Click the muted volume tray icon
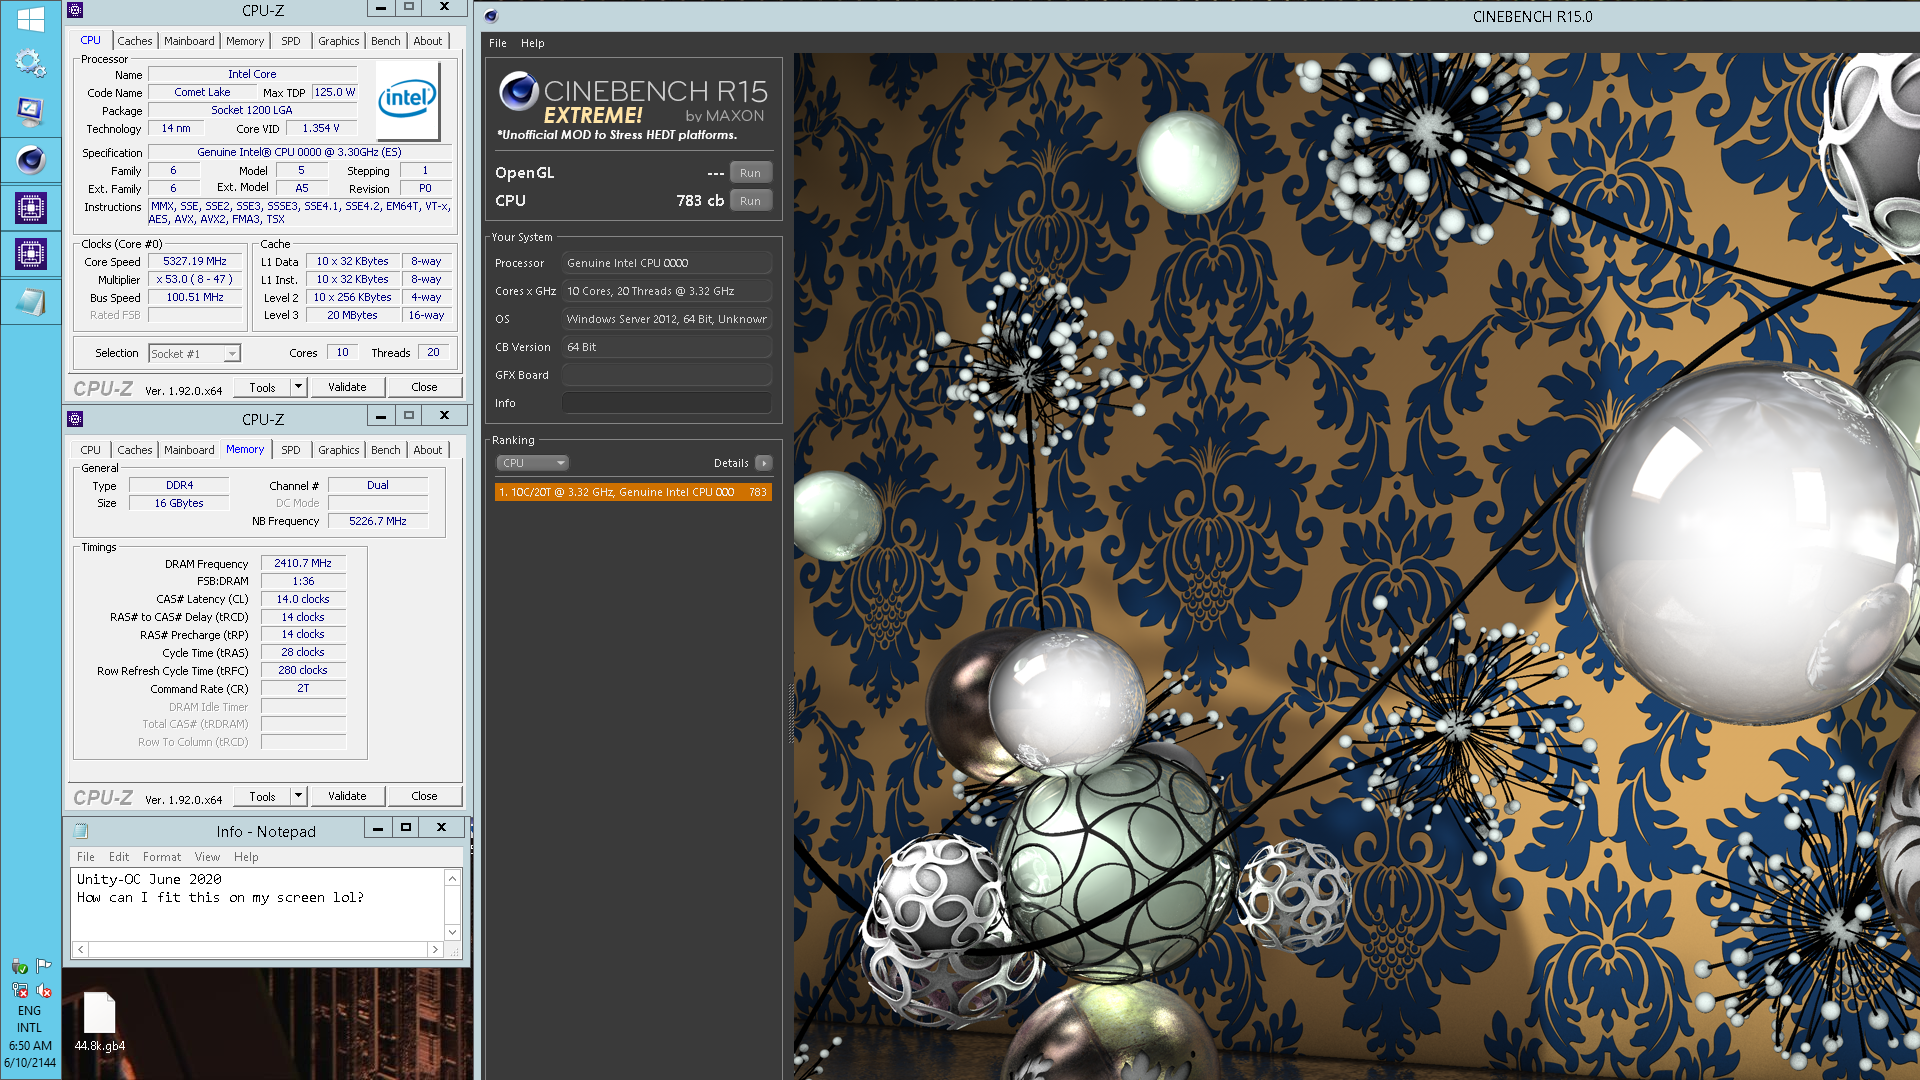 pos(43,990)
